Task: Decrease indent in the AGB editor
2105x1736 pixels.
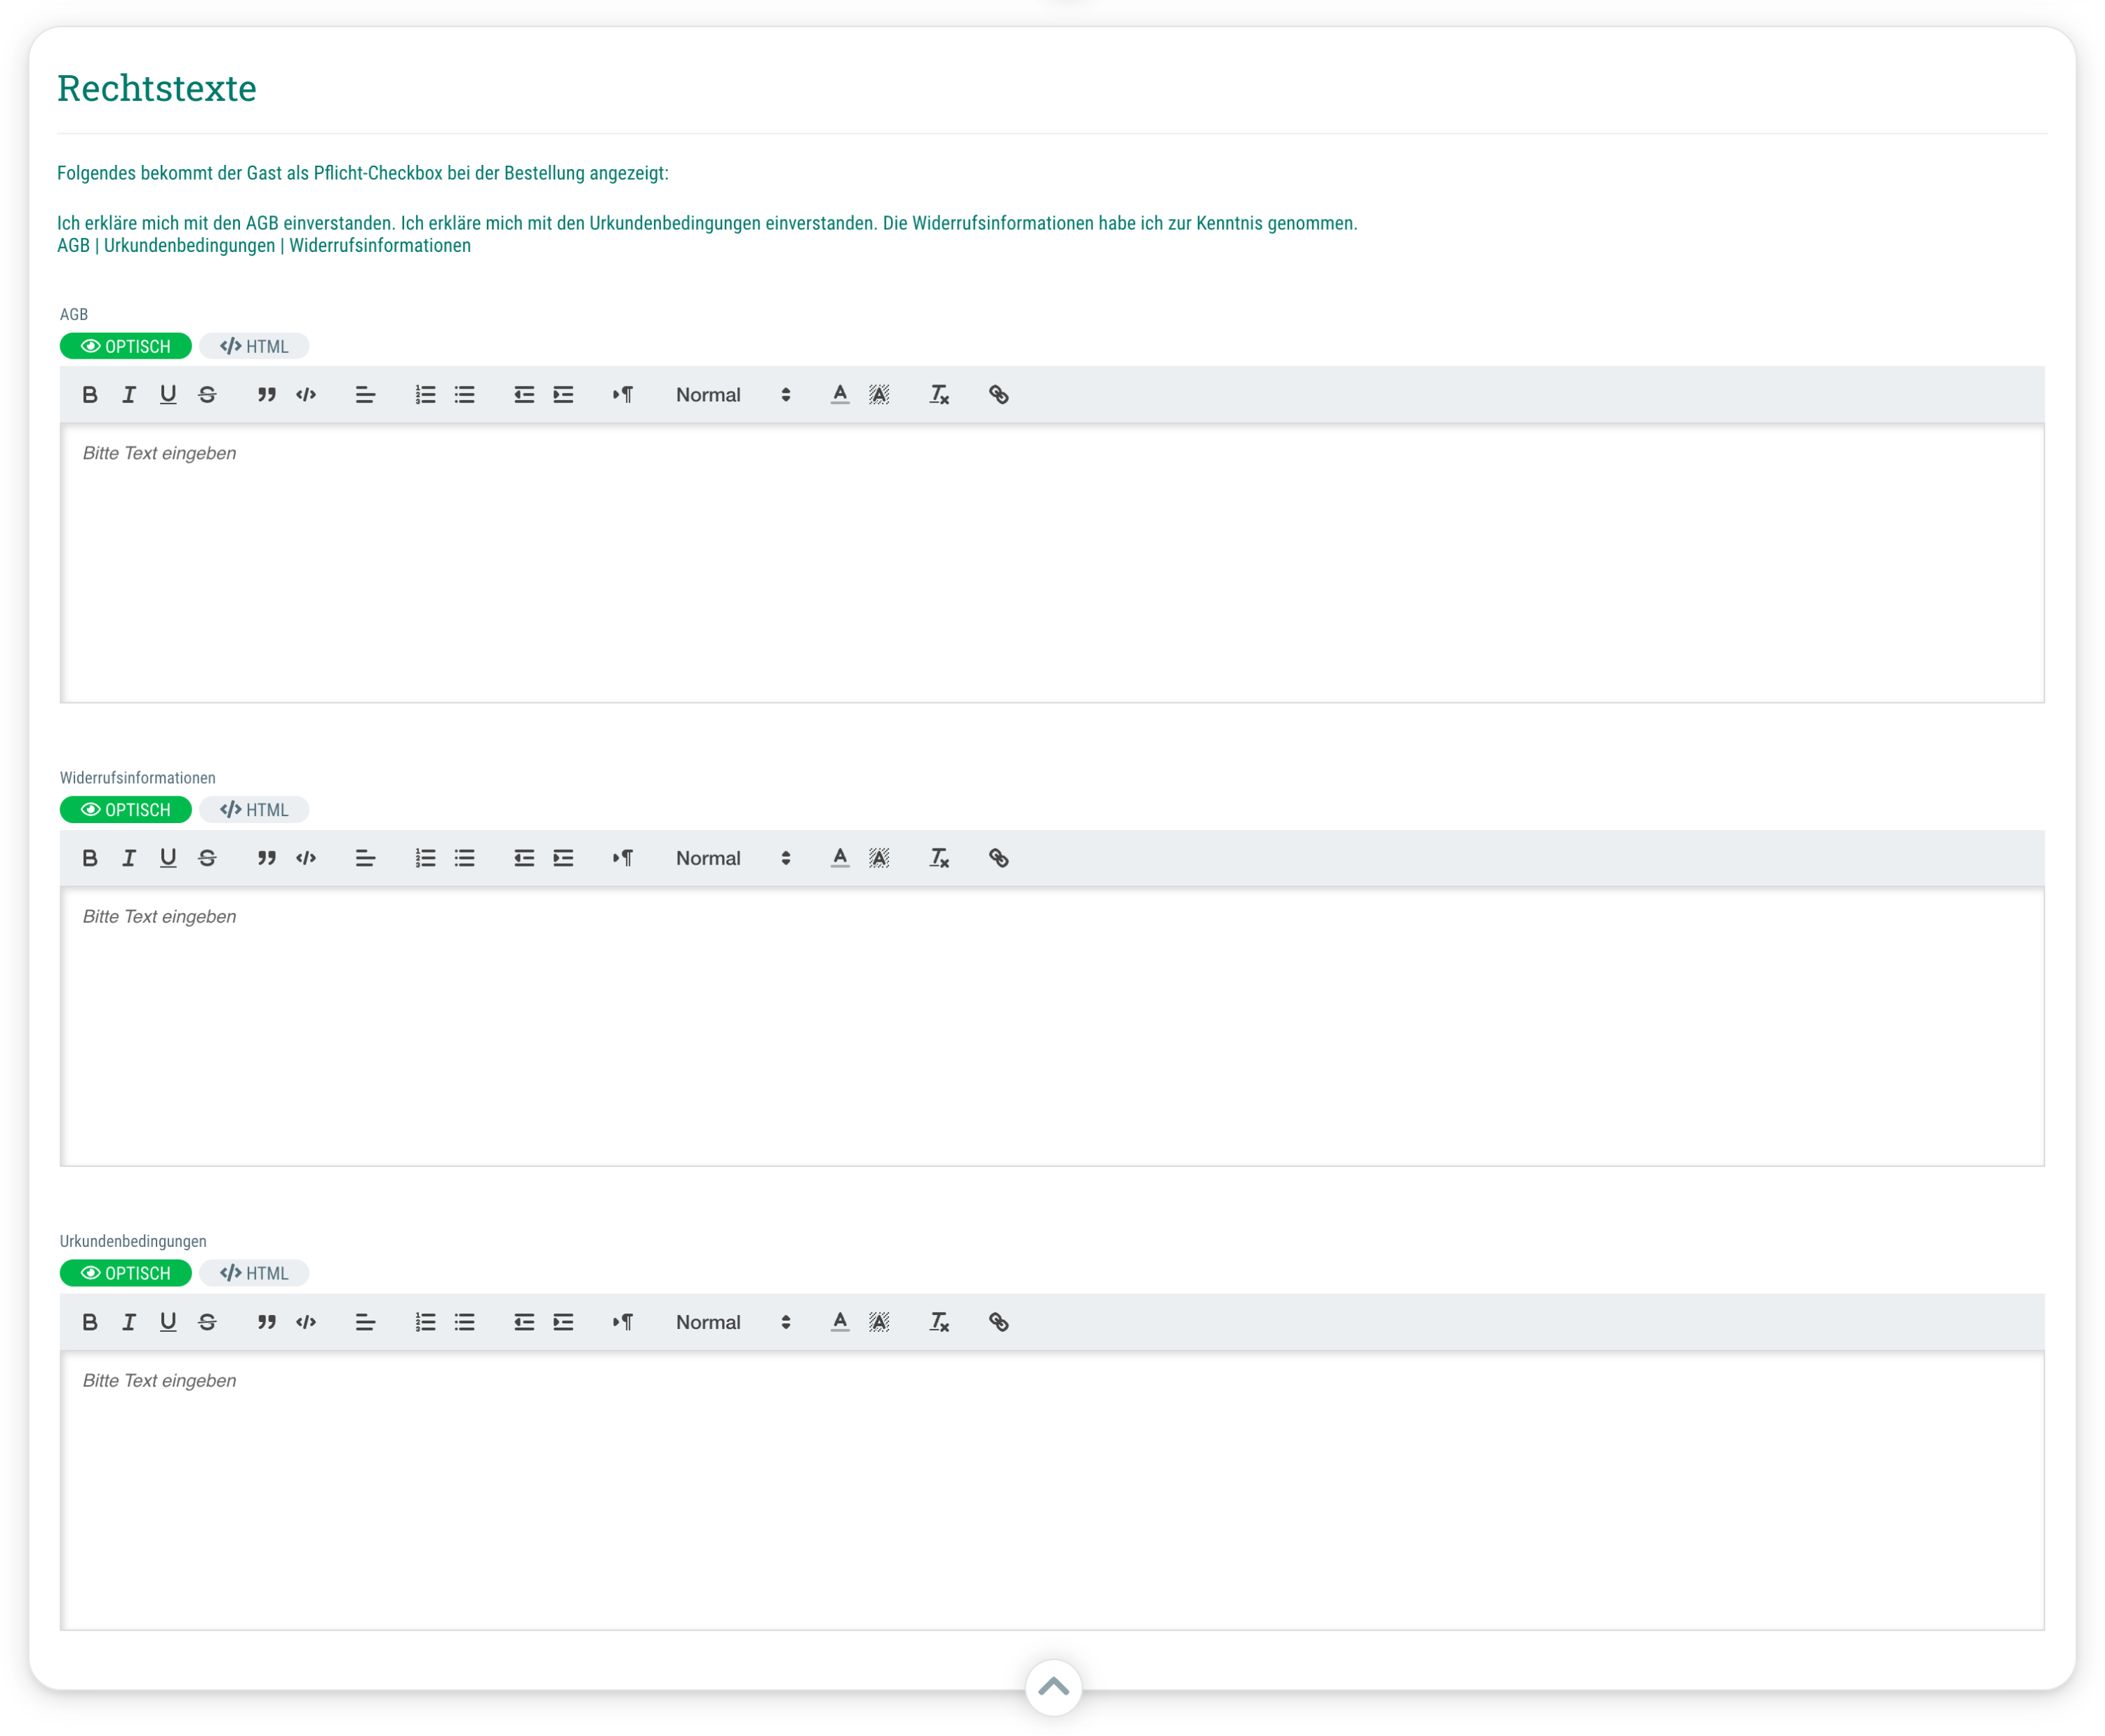Action: 524,395
